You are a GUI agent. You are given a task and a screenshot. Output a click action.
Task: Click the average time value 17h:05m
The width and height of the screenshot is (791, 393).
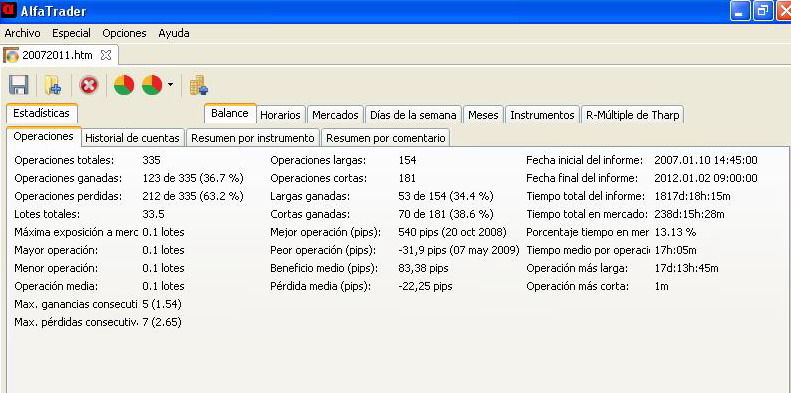tap(675, 250)
